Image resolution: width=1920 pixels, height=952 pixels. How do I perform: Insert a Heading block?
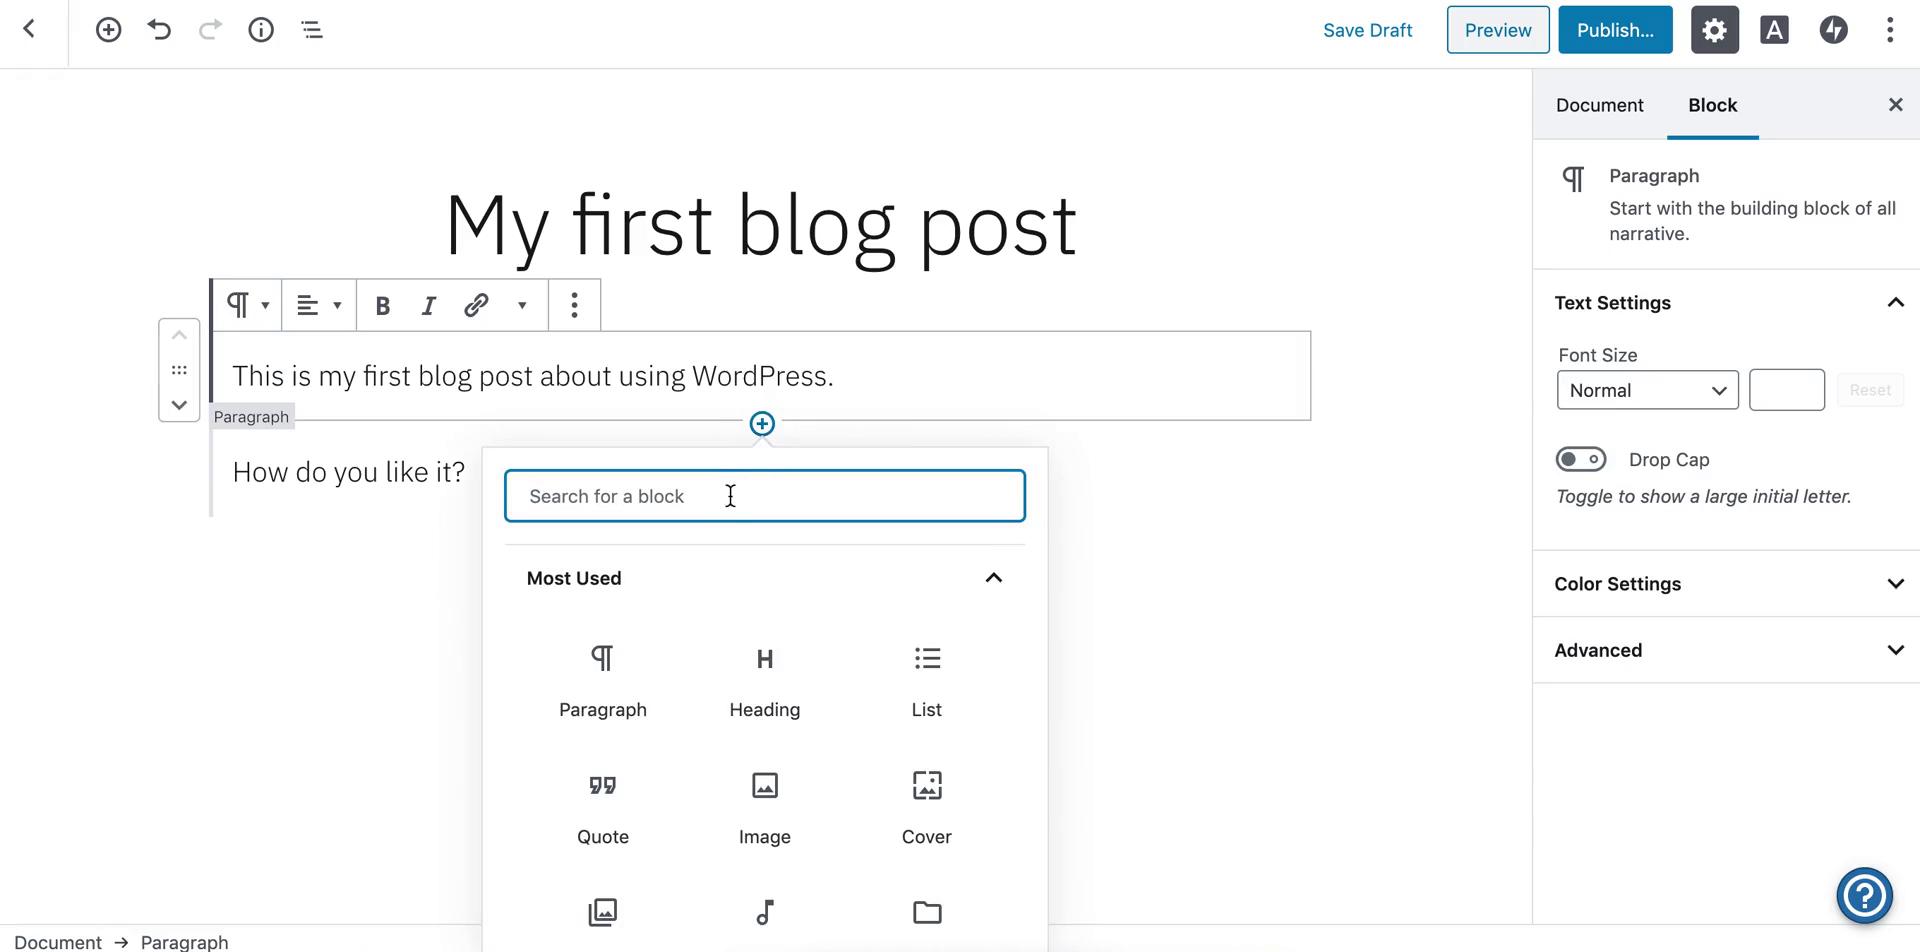pyautogui.click(x=764, y=680)
